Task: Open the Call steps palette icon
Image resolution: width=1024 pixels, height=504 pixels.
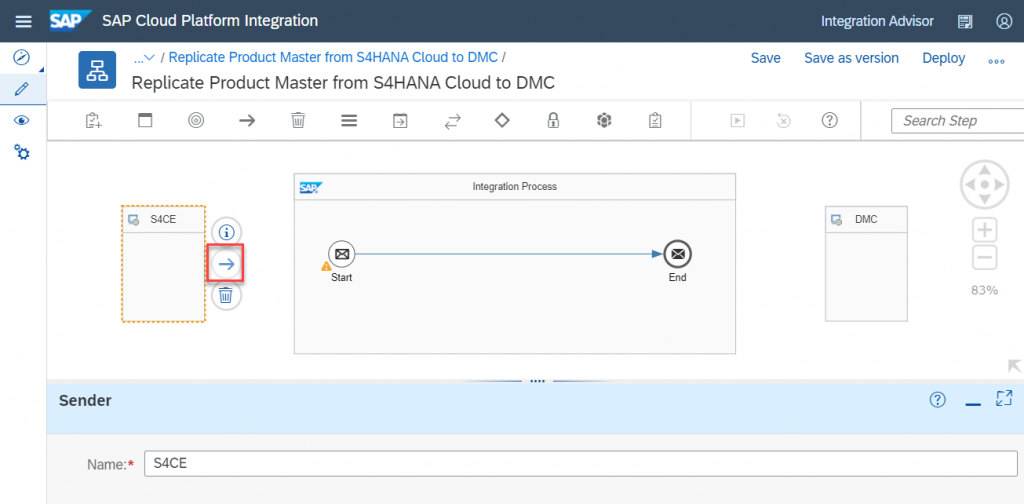Action: pos(400,121)
